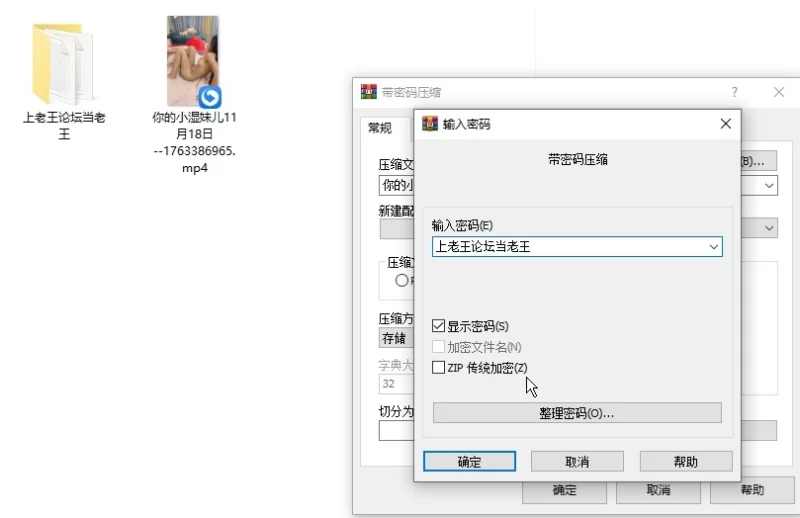Click 确定 in the background 带密码压缩 window
This screenshot has height=518, width=800.
tap(564, 490)
